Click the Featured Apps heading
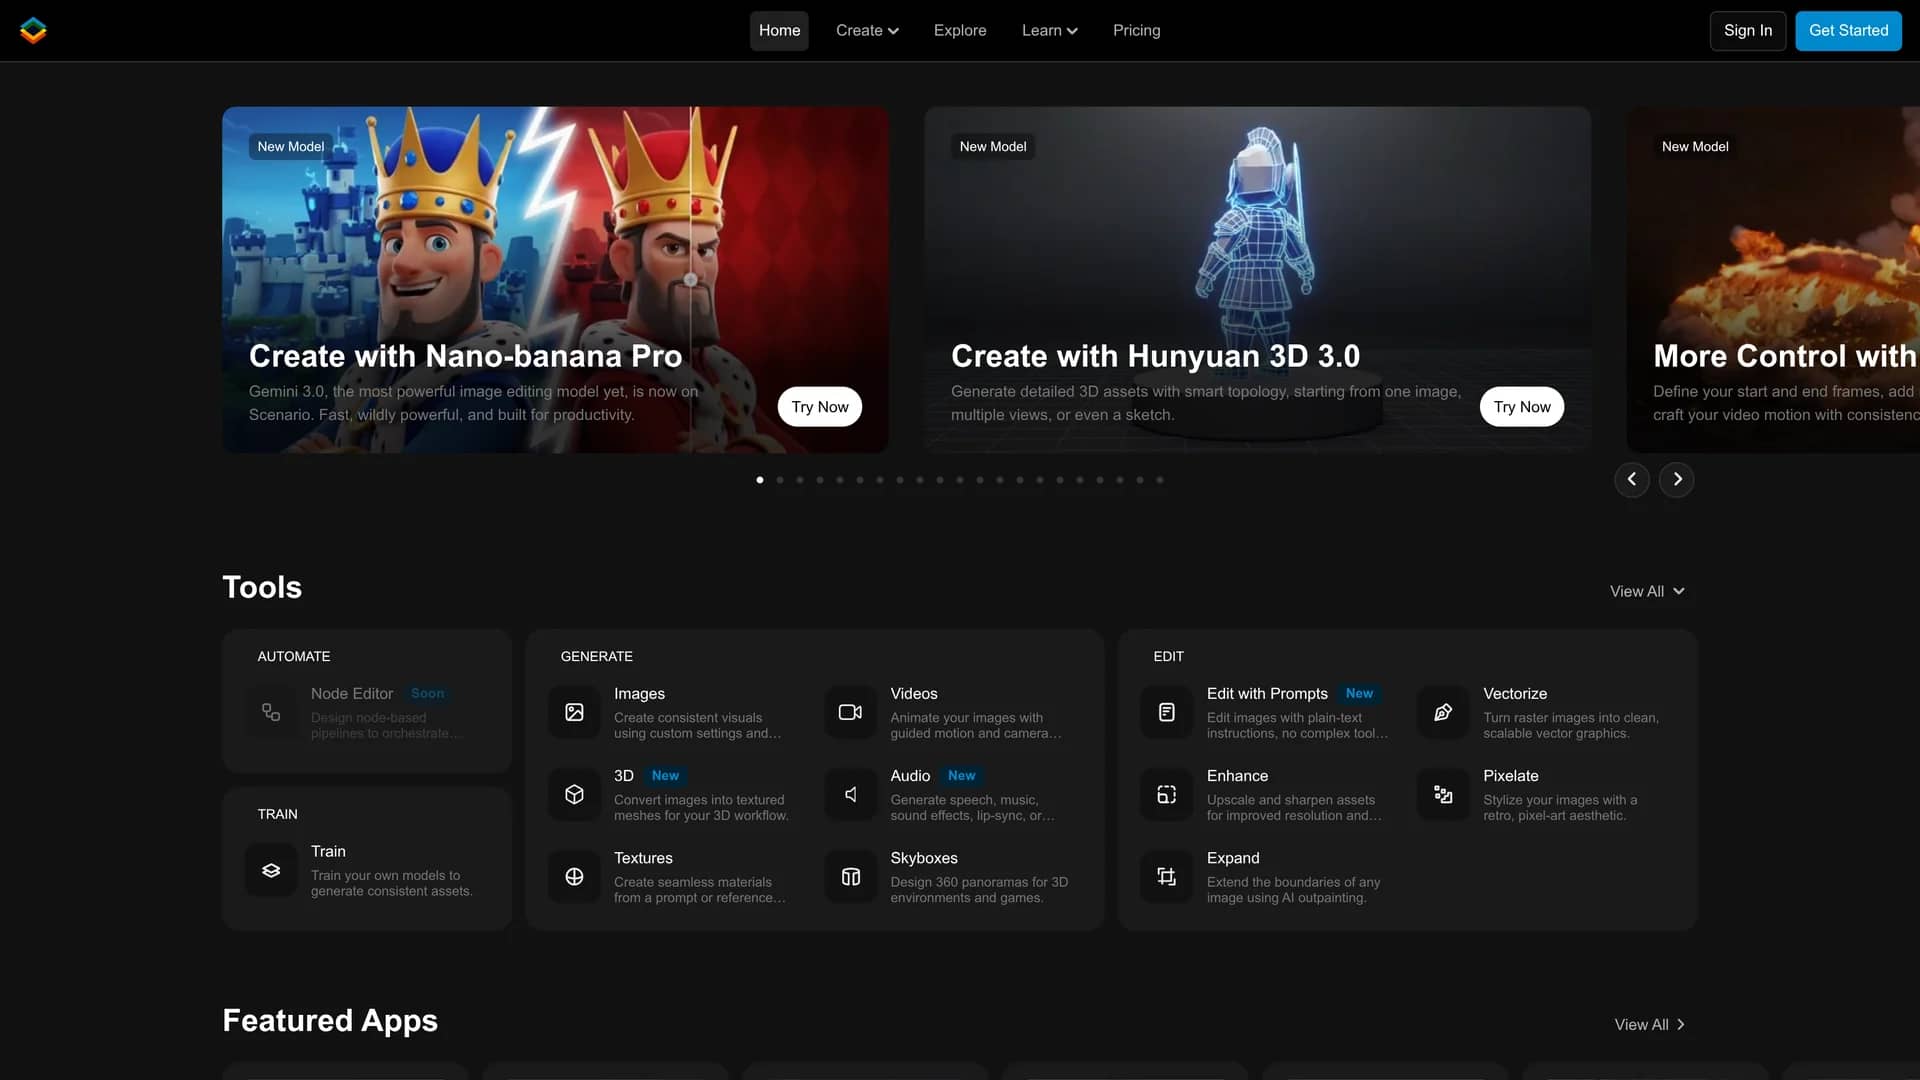1920x1080 pixels. point(330,1020)
